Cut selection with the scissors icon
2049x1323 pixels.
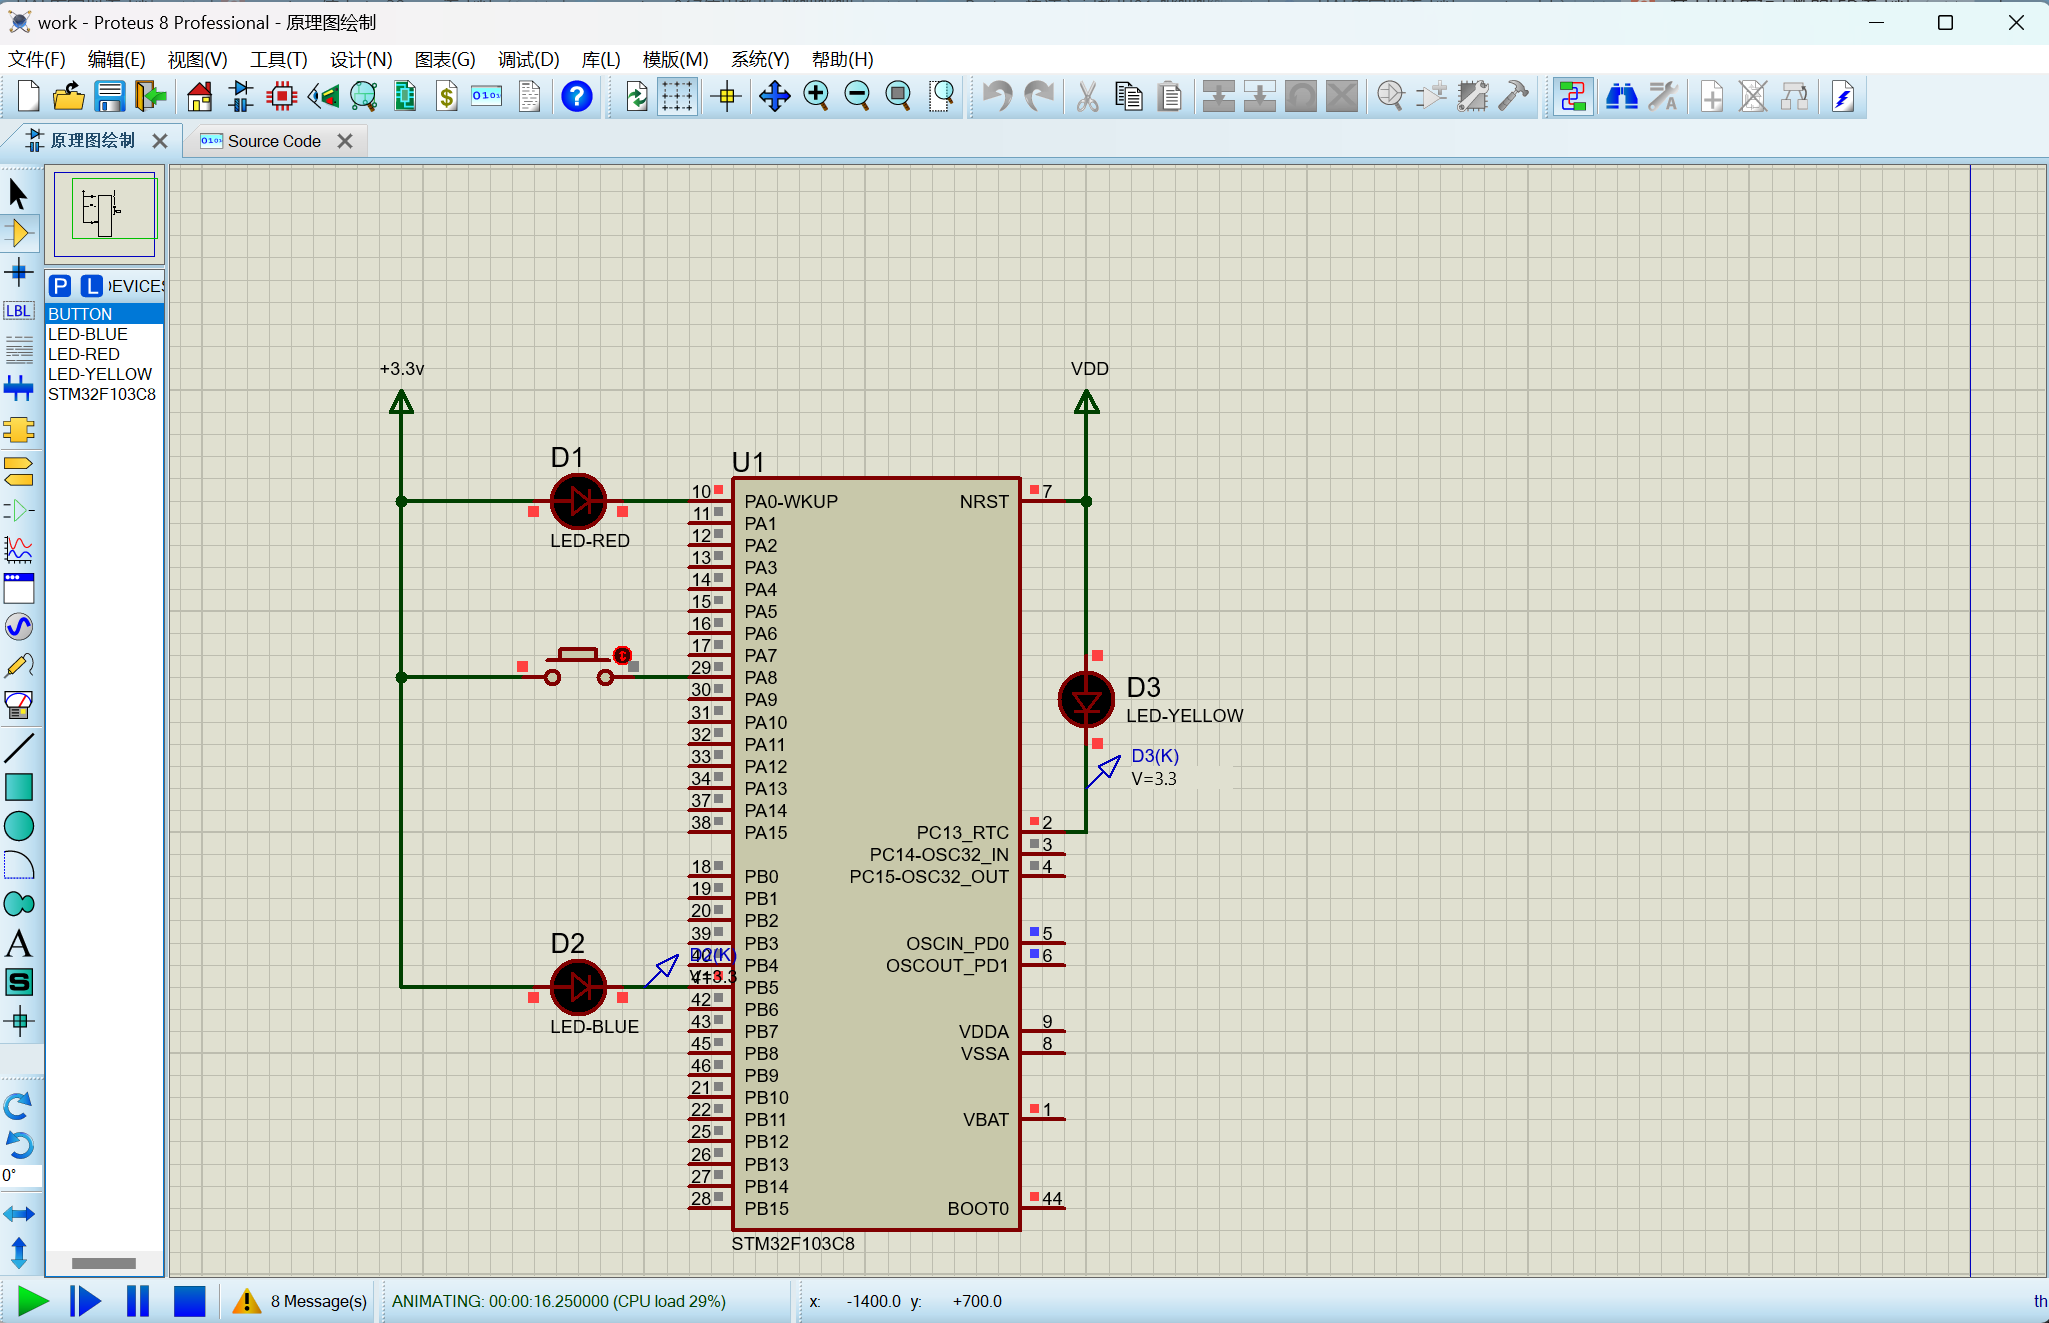point(1087,97)
